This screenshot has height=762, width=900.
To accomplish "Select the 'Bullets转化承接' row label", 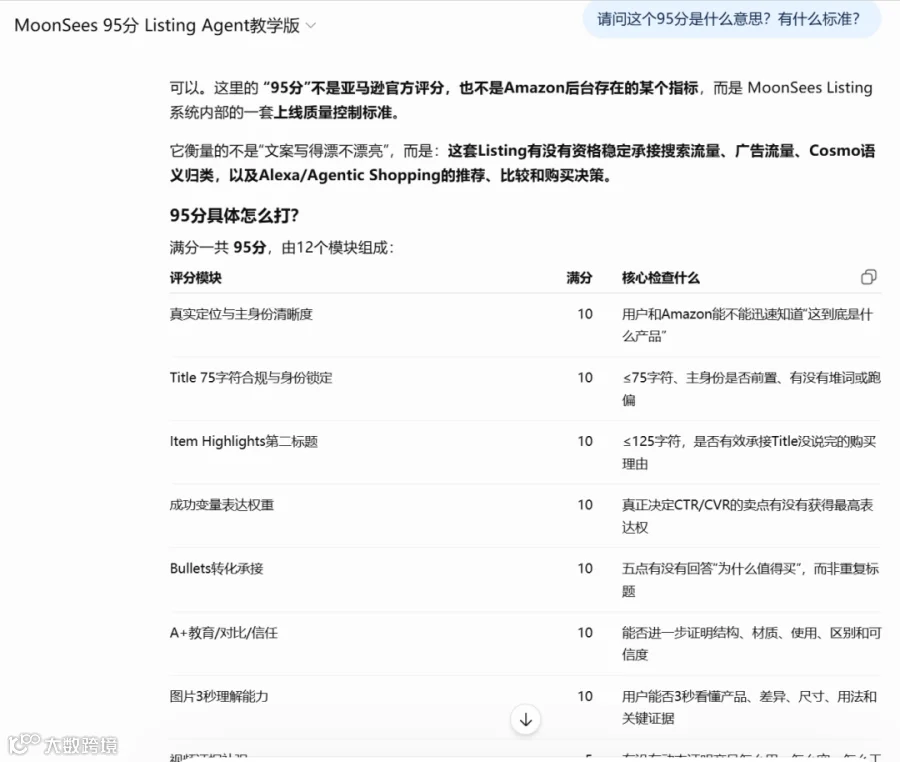I will pos(216,569).
